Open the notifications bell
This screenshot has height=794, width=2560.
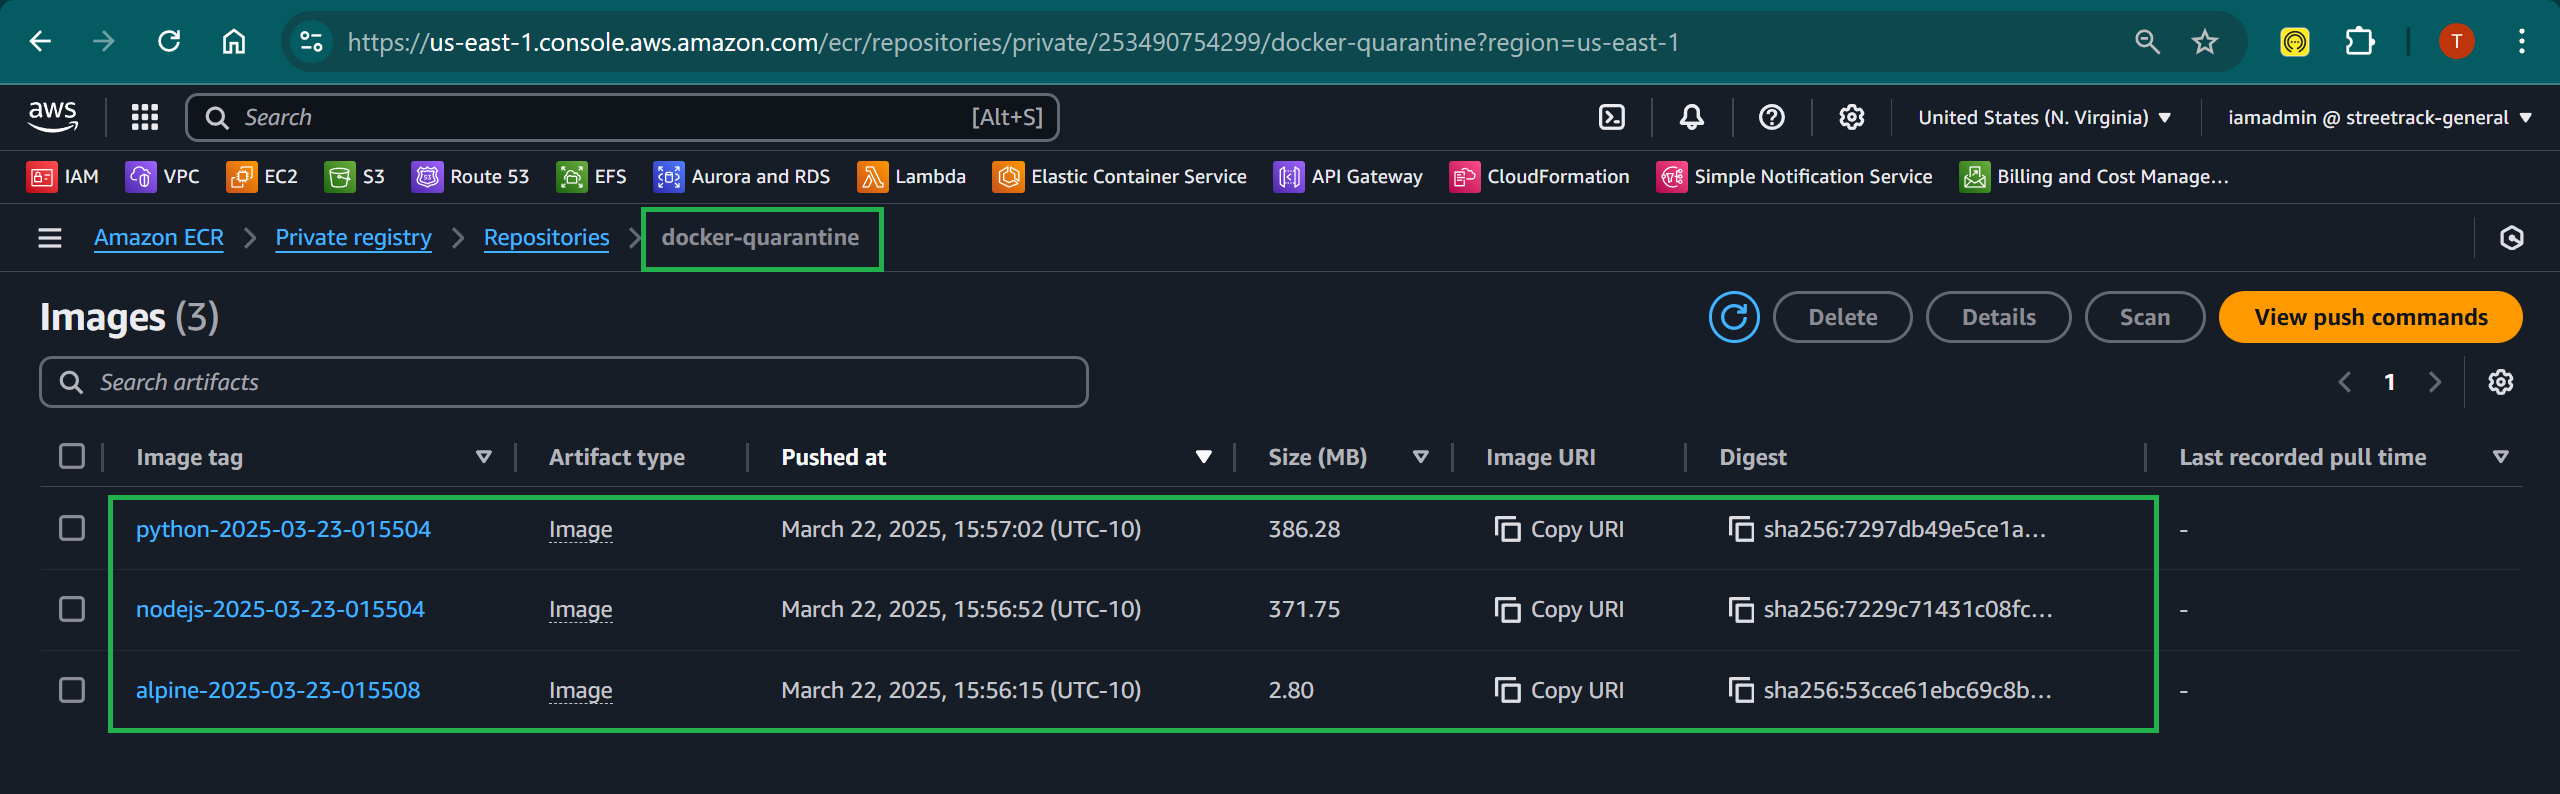tap(1691, 117)
